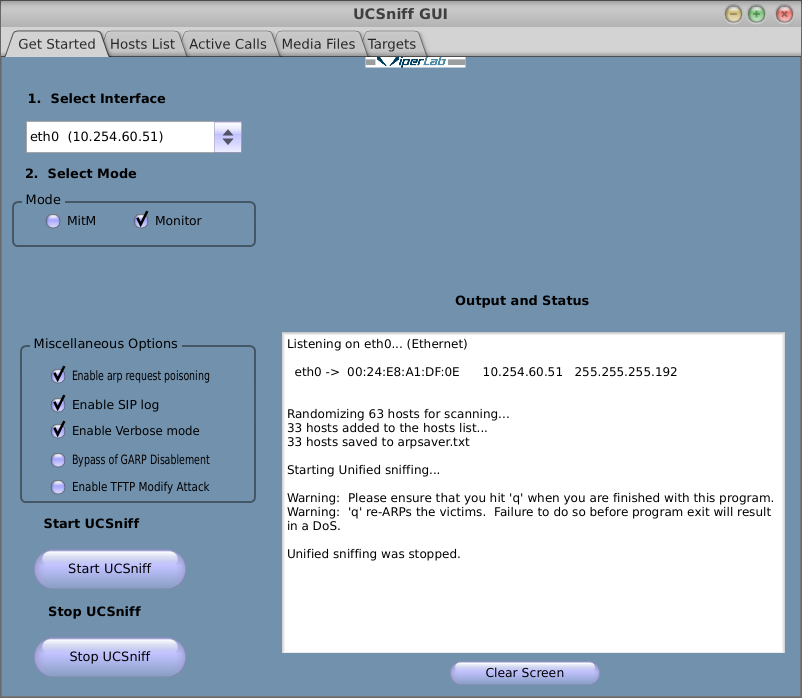Switch to the Hosts List tab
The height and width of the screenshot is (698, 802).
coord(142,44)
